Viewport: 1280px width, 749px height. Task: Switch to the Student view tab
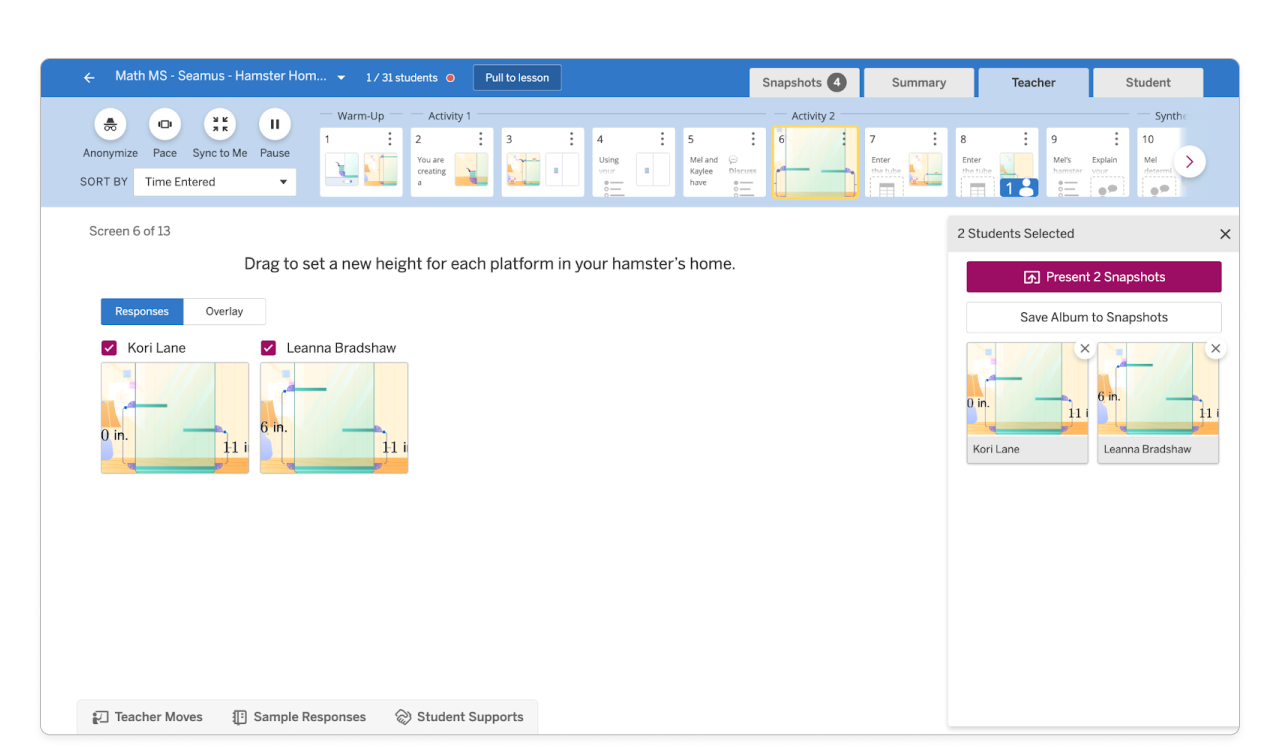coord(1147,82)
